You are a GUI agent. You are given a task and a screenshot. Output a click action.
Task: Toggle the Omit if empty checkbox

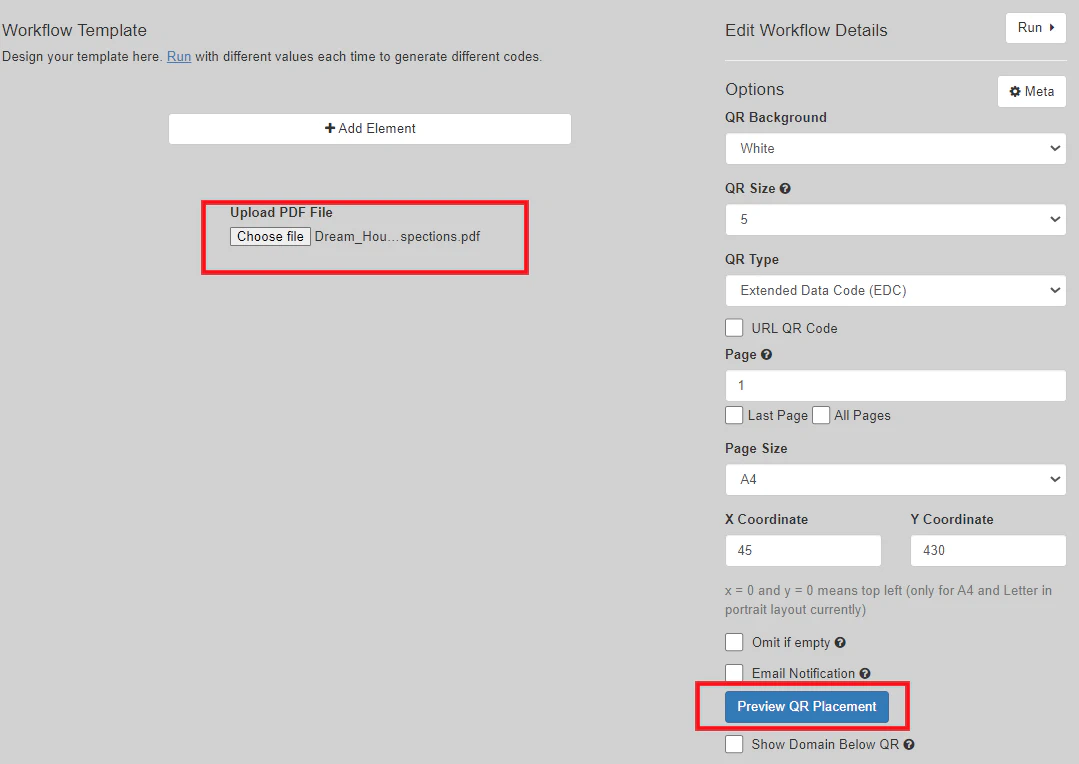(735, 642)
